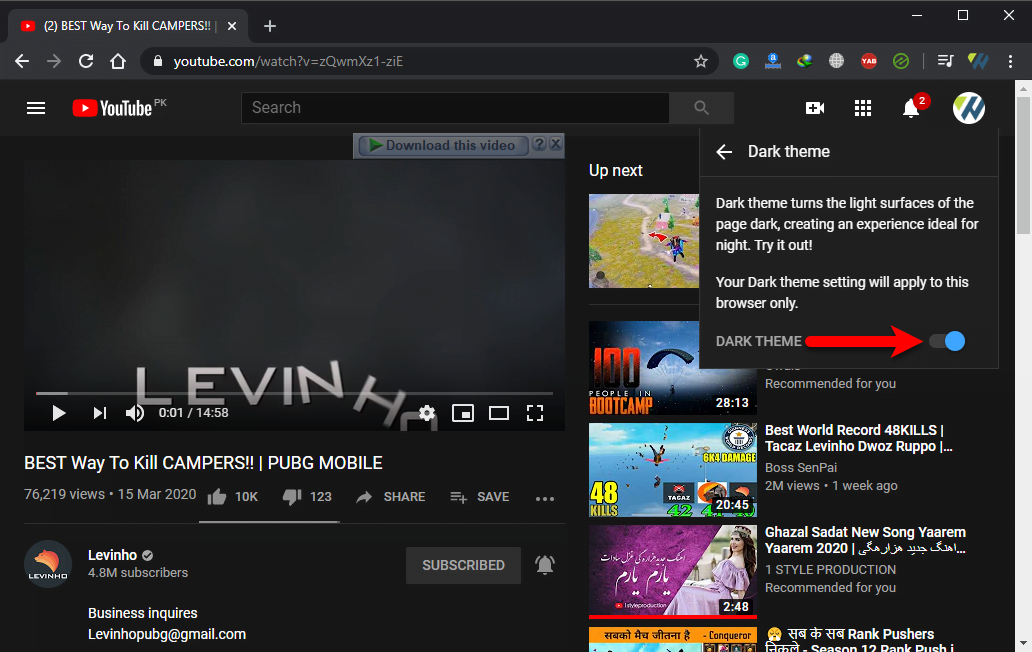Image resolution: width=1032 pixels, height=652 pixels.
Task: Click the SHARE button
Action: click(391, 497)
